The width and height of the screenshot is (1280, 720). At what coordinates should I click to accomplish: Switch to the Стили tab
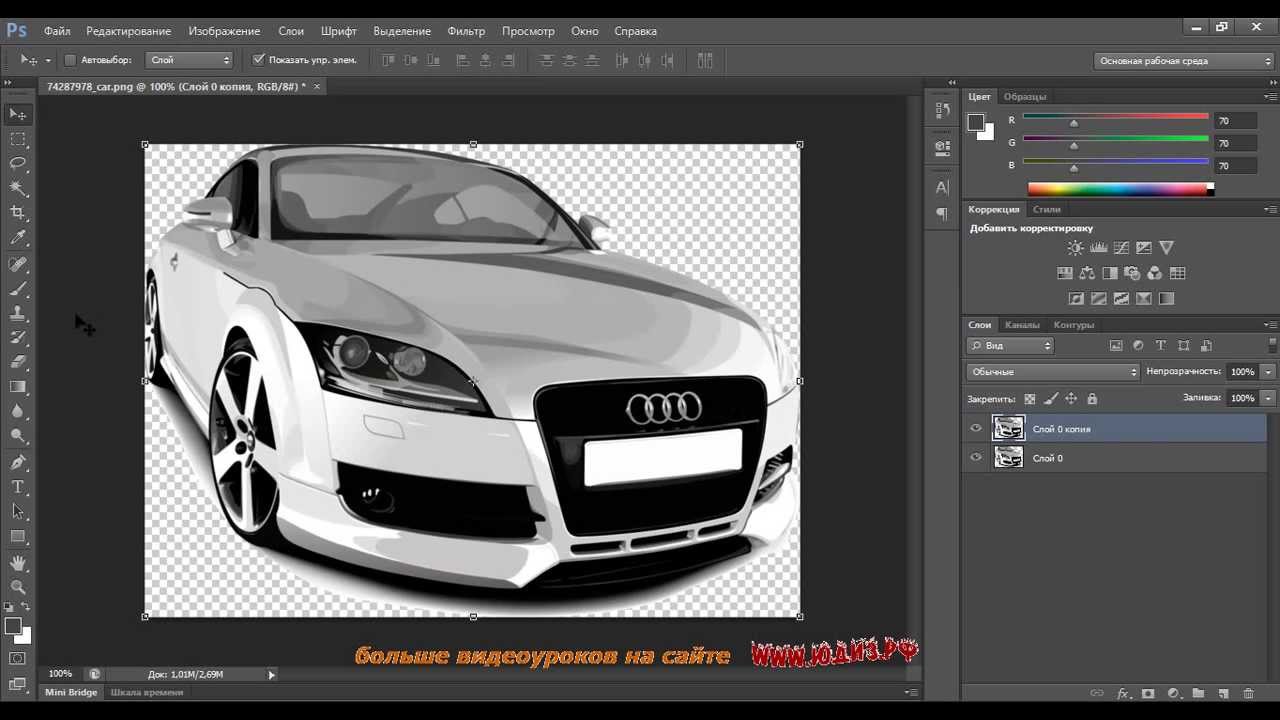pos(1046,209)
